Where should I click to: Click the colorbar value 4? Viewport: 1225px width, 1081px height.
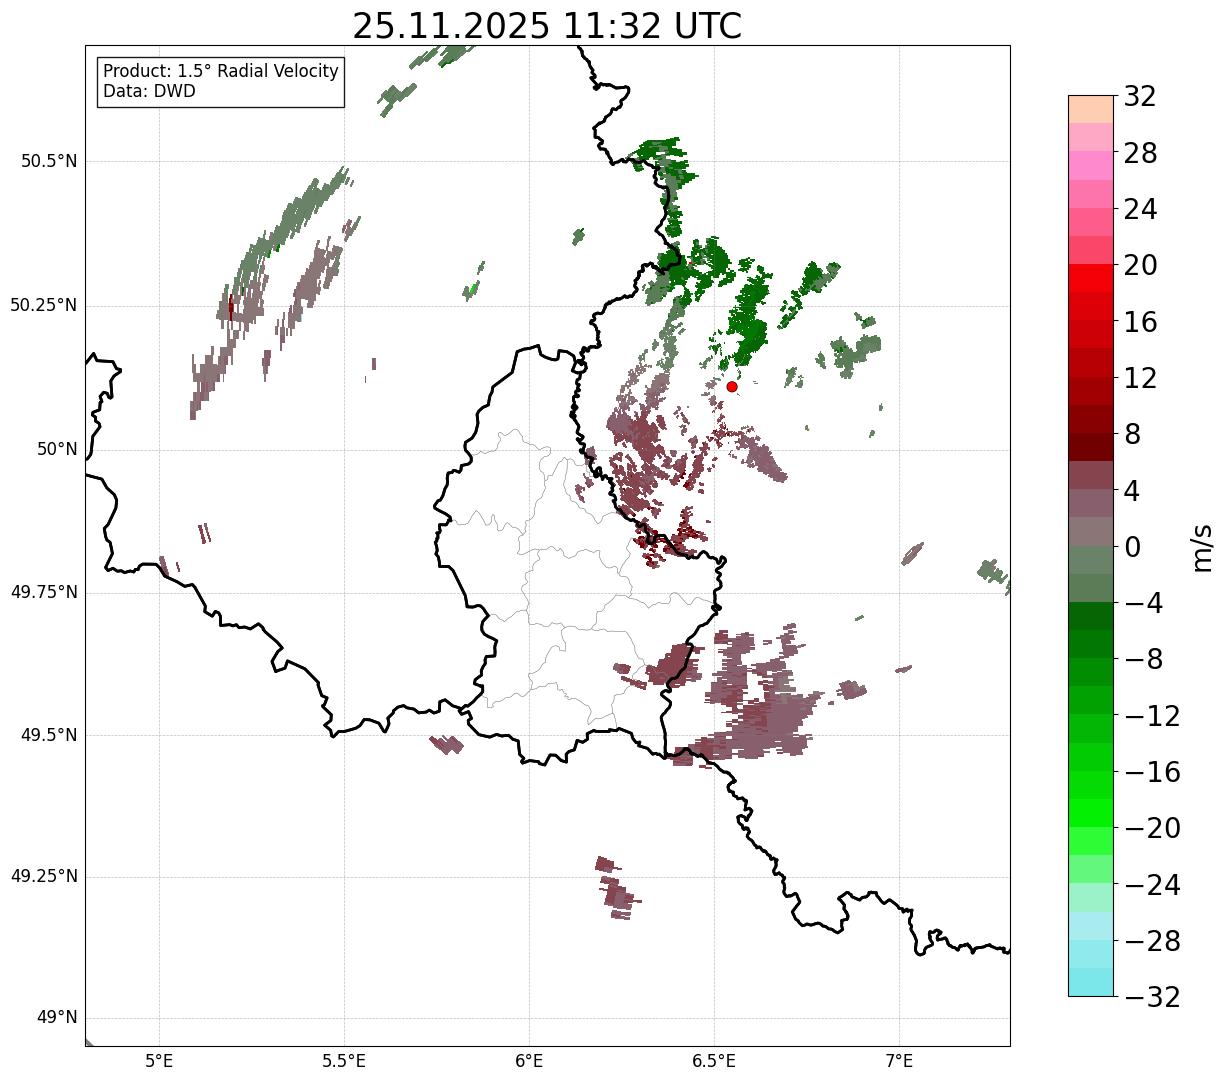1132,491
